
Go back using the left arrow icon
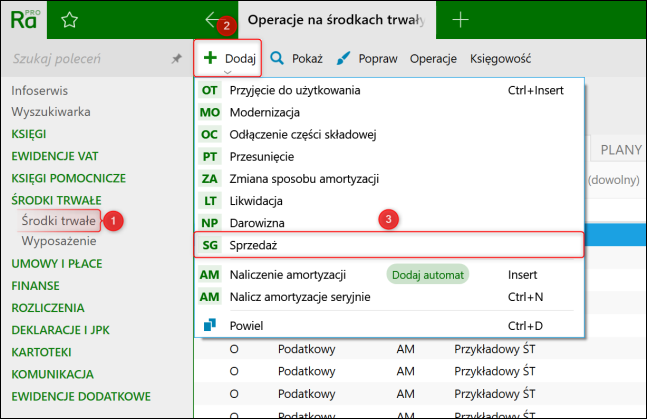(213, 19)
